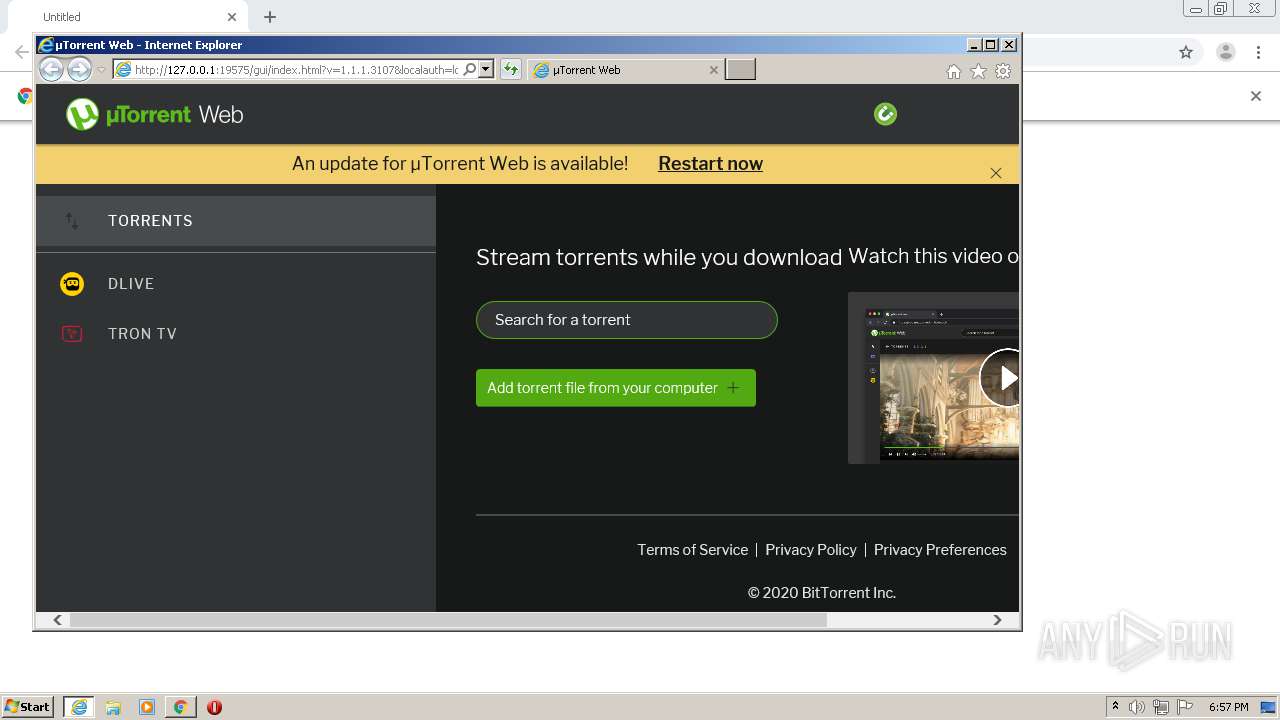The image size is (1280, 720).
Task: Open Windows Media Player taskbar icon
Action: point(147,707)
